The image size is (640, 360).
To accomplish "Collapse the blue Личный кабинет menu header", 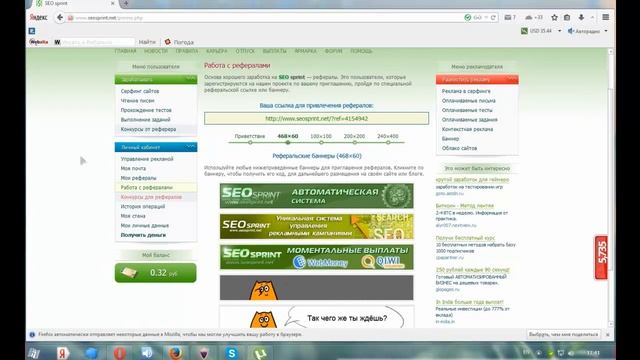I will click(x=156, y=147).
